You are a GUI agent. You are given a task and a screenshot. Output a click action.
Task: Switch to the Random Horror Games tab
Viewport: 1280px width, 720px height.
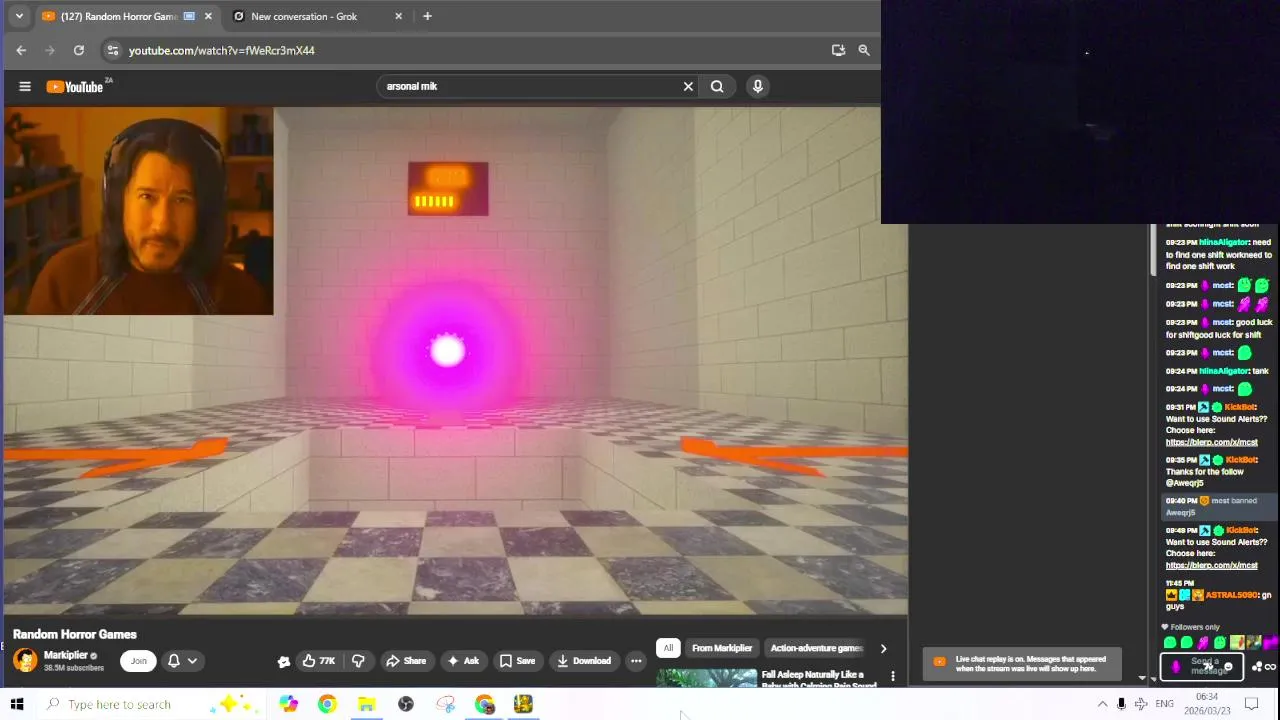[x=119, y=16]
